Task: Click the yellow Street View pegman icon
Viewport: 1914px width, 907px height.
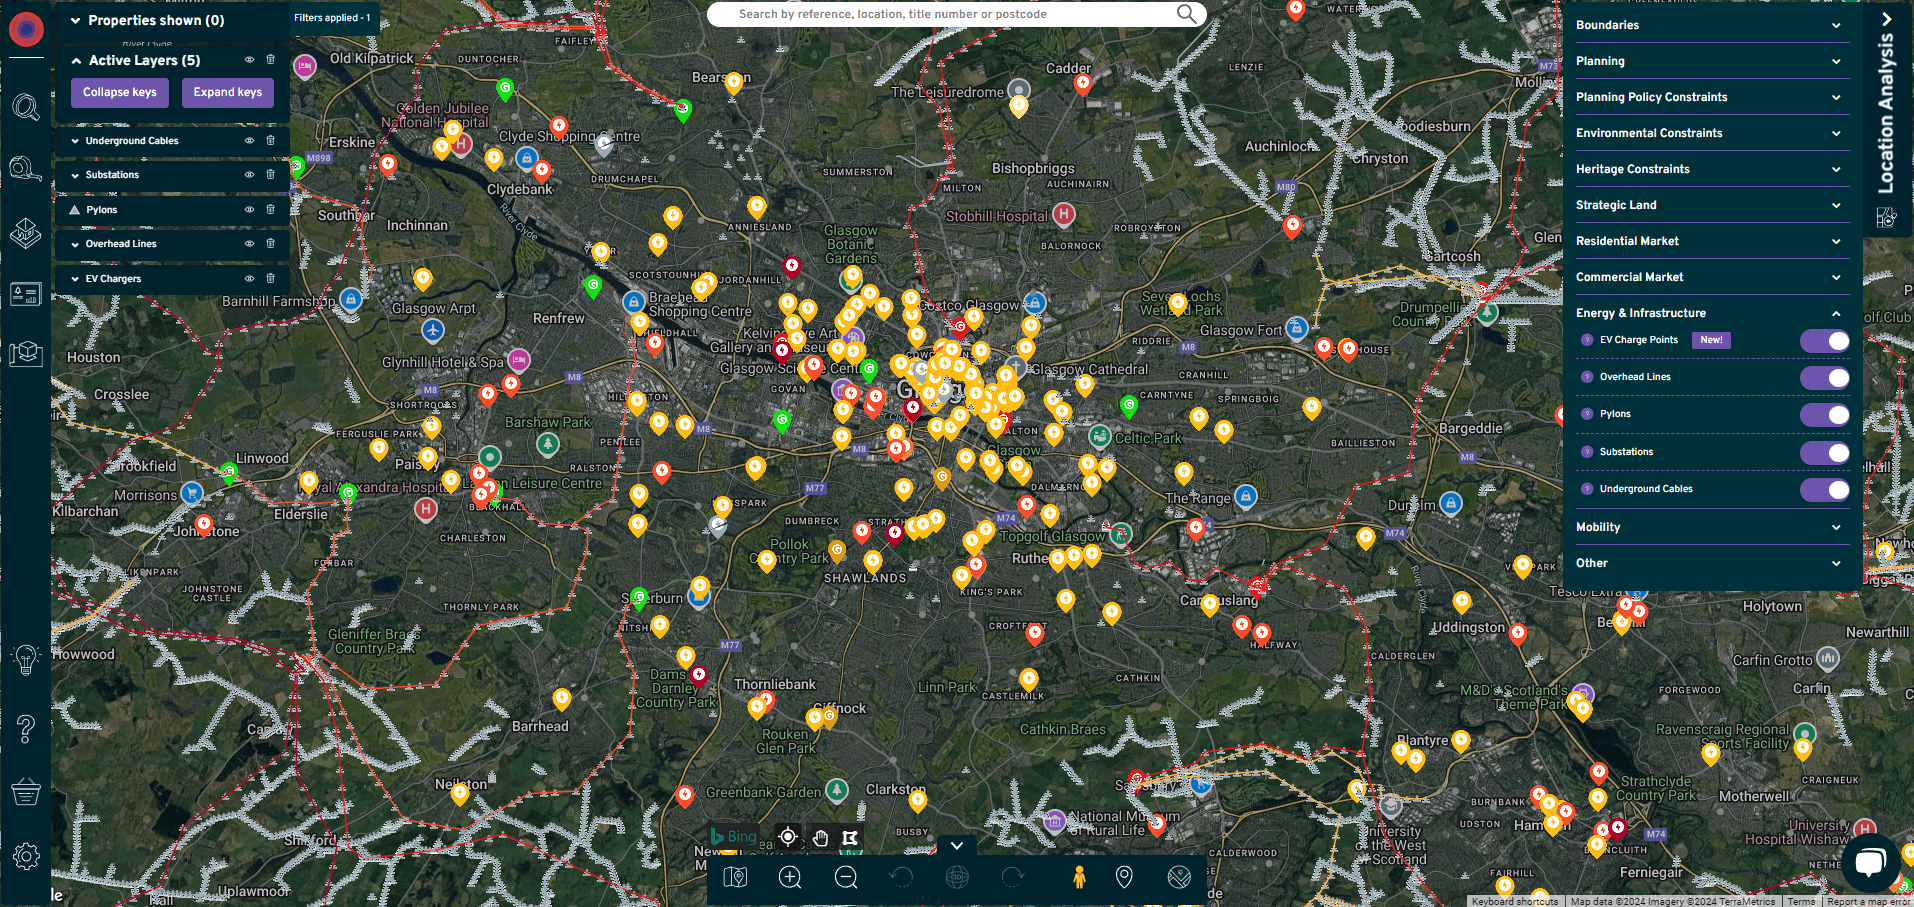Action: (1079, 878)
